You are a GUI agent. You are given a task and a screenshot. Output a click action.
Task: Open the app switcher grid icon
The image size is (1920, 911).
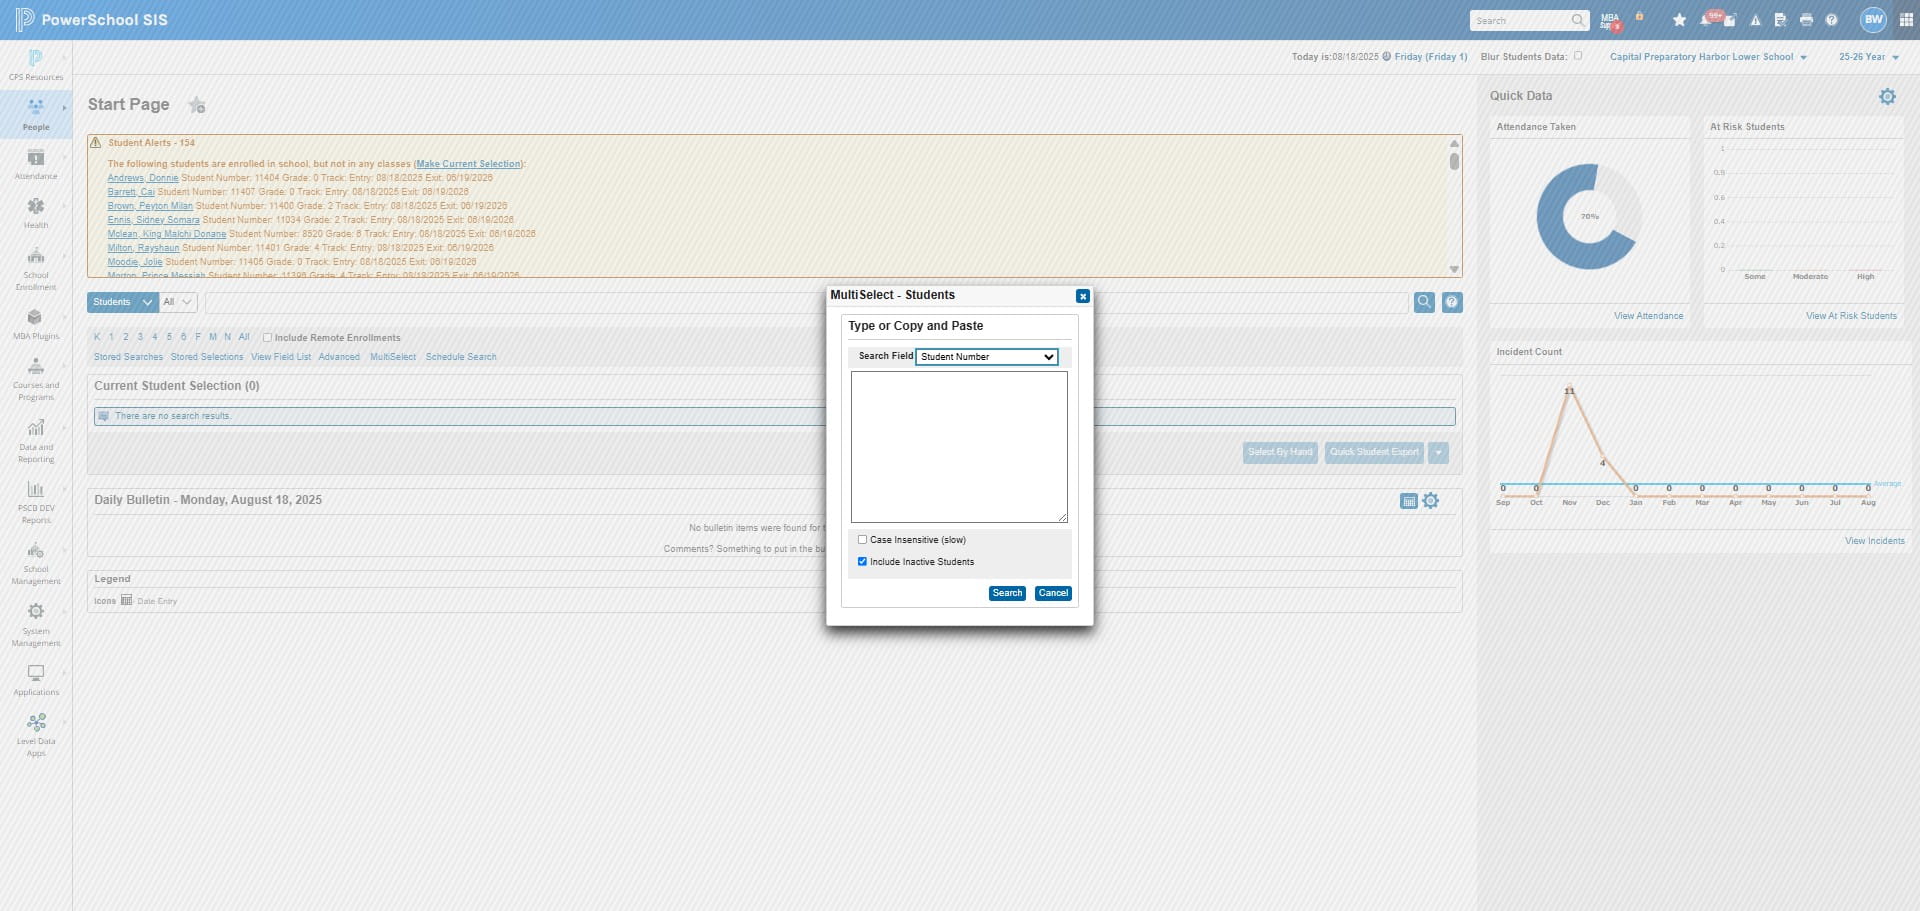[x=1906, y=20]
